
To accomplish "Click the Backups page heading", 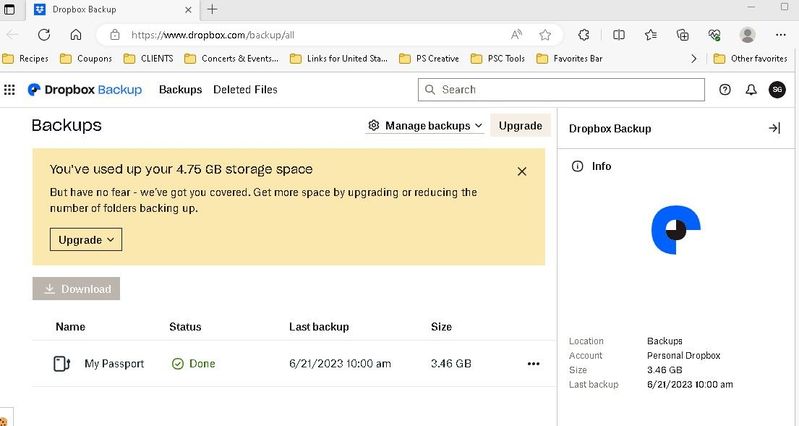I will pyautogui.click(x=66, y=125).
